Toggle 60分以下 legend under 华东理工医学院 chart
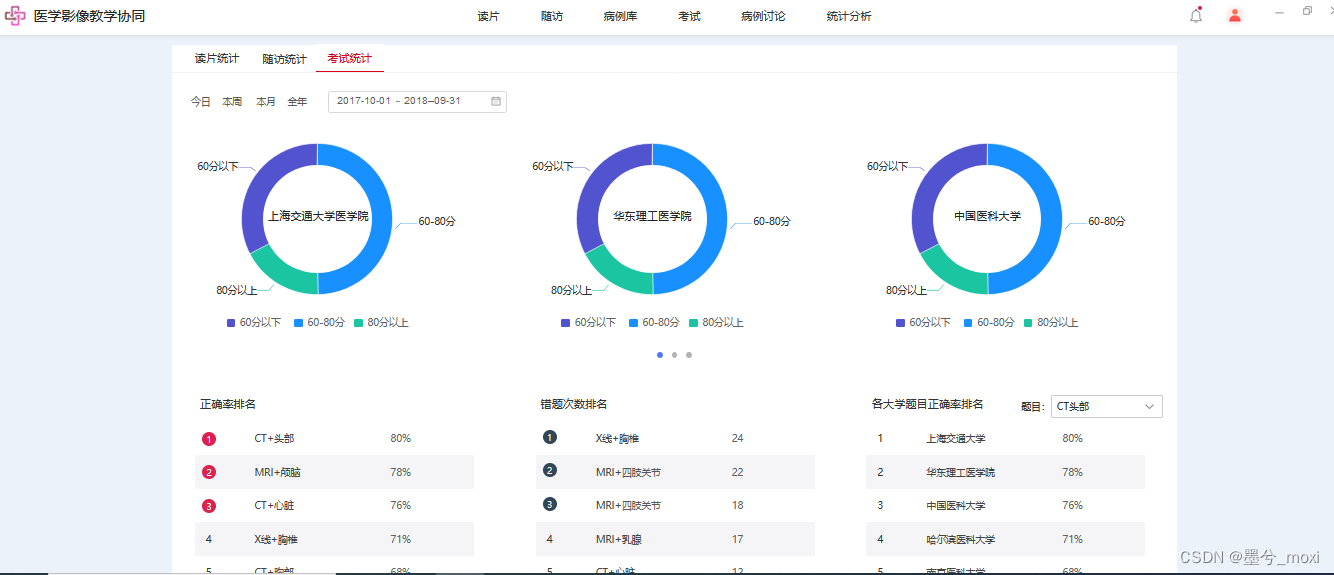 (589, 323)
